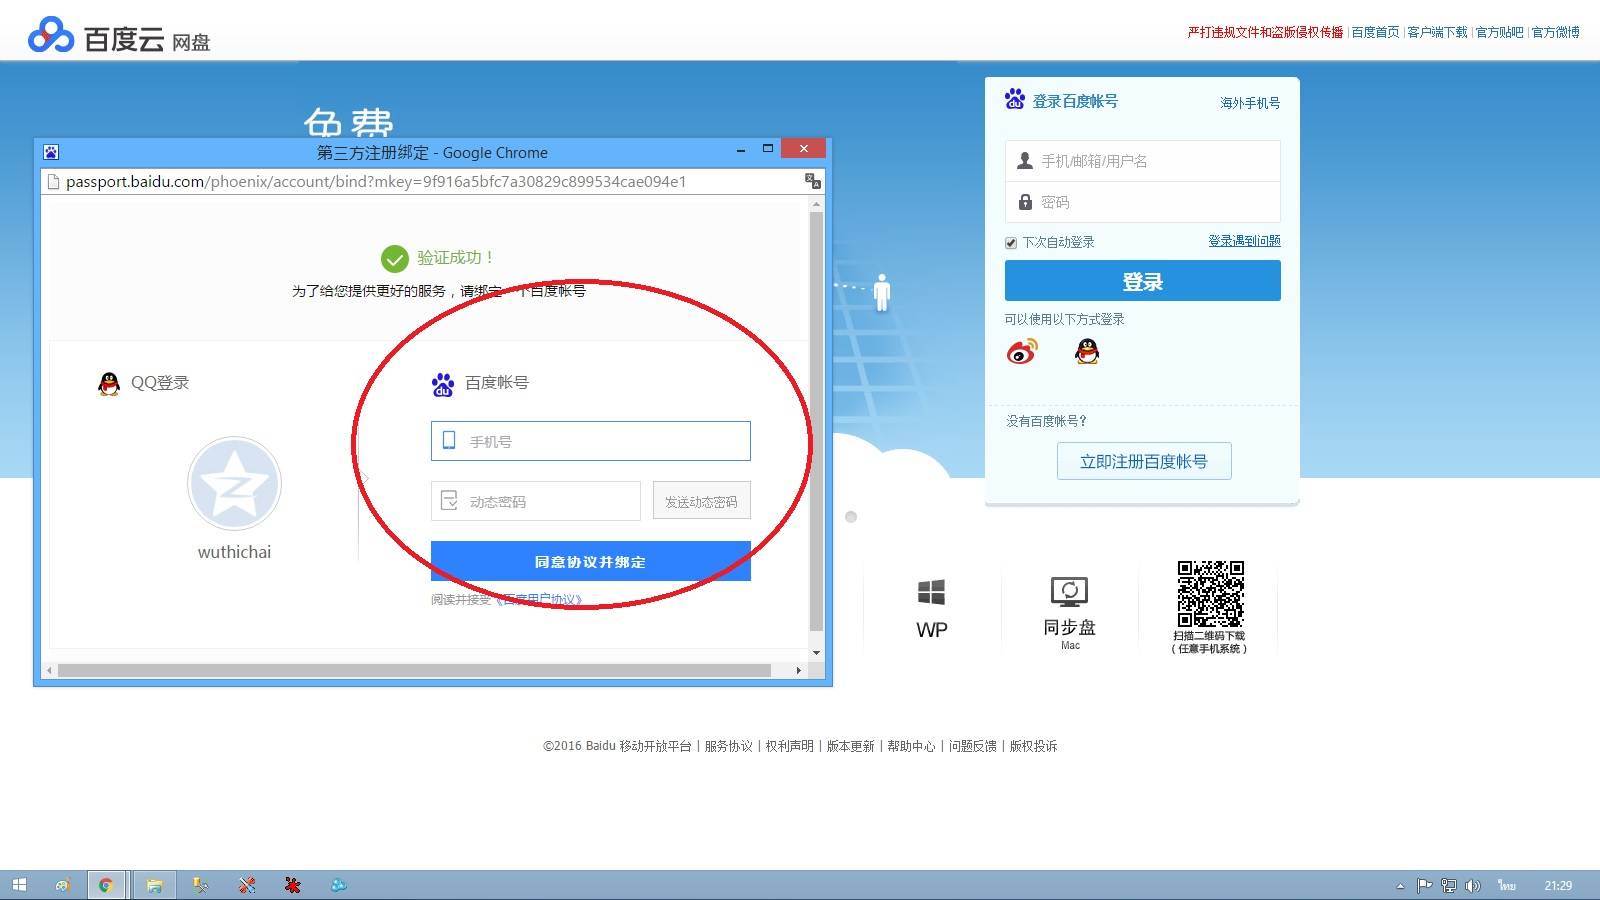Open File Explorer from the taskbar
This screenshot has height=900, width=1600.
154,885
